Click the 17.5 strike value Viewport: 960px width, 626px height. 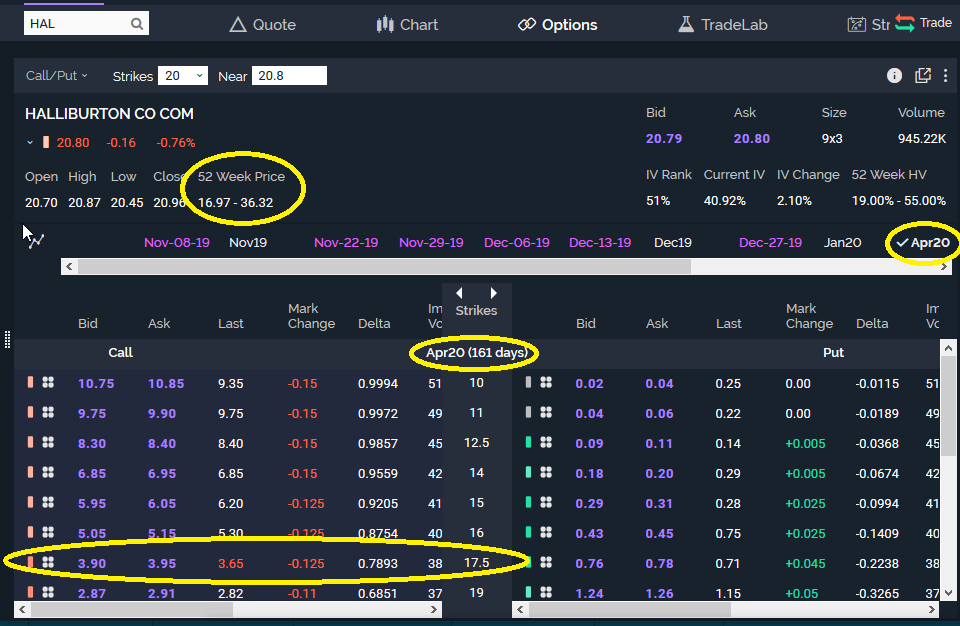[x=476, y=562]
